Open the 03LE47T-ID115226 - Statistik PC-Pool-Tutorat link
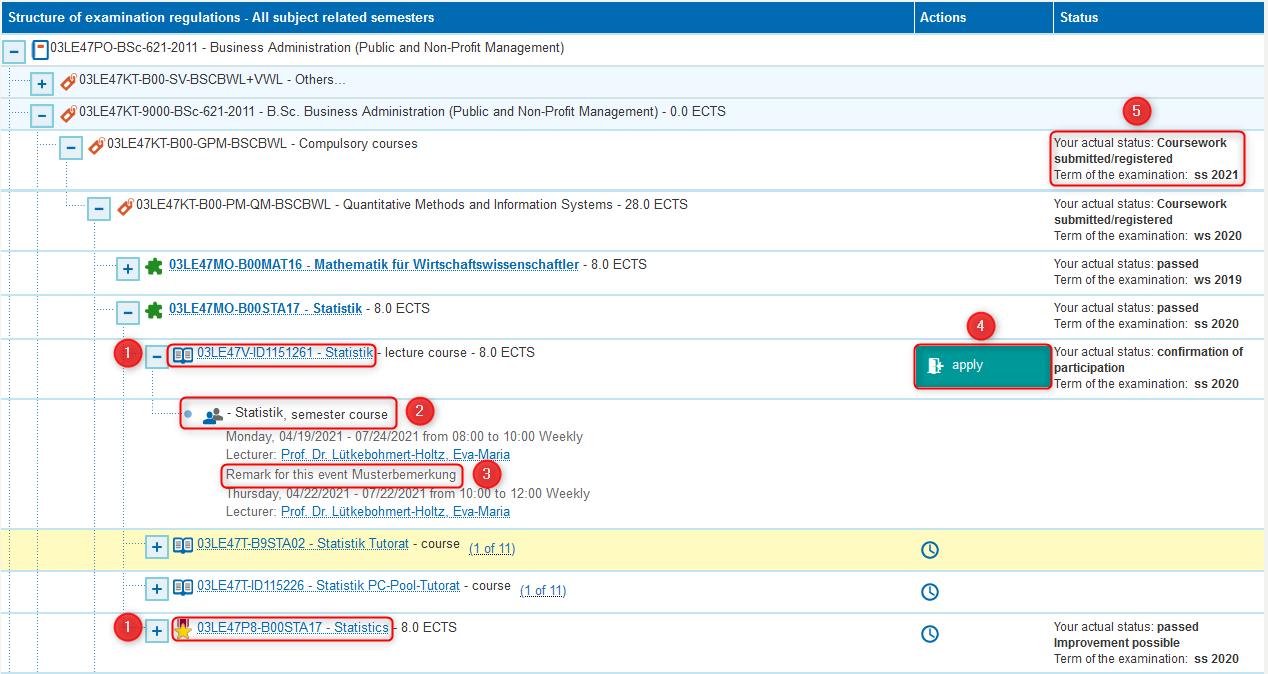 tap(328, 586)
